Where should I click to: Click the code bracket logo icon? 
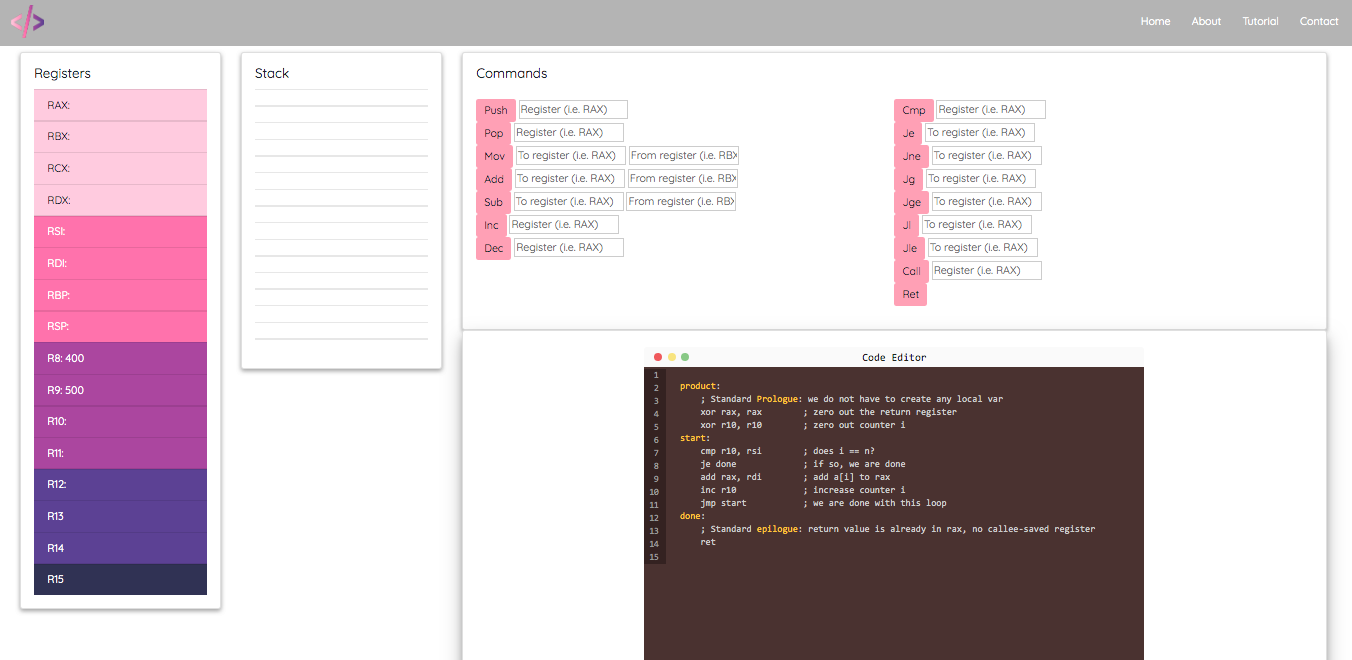(28, 21)
